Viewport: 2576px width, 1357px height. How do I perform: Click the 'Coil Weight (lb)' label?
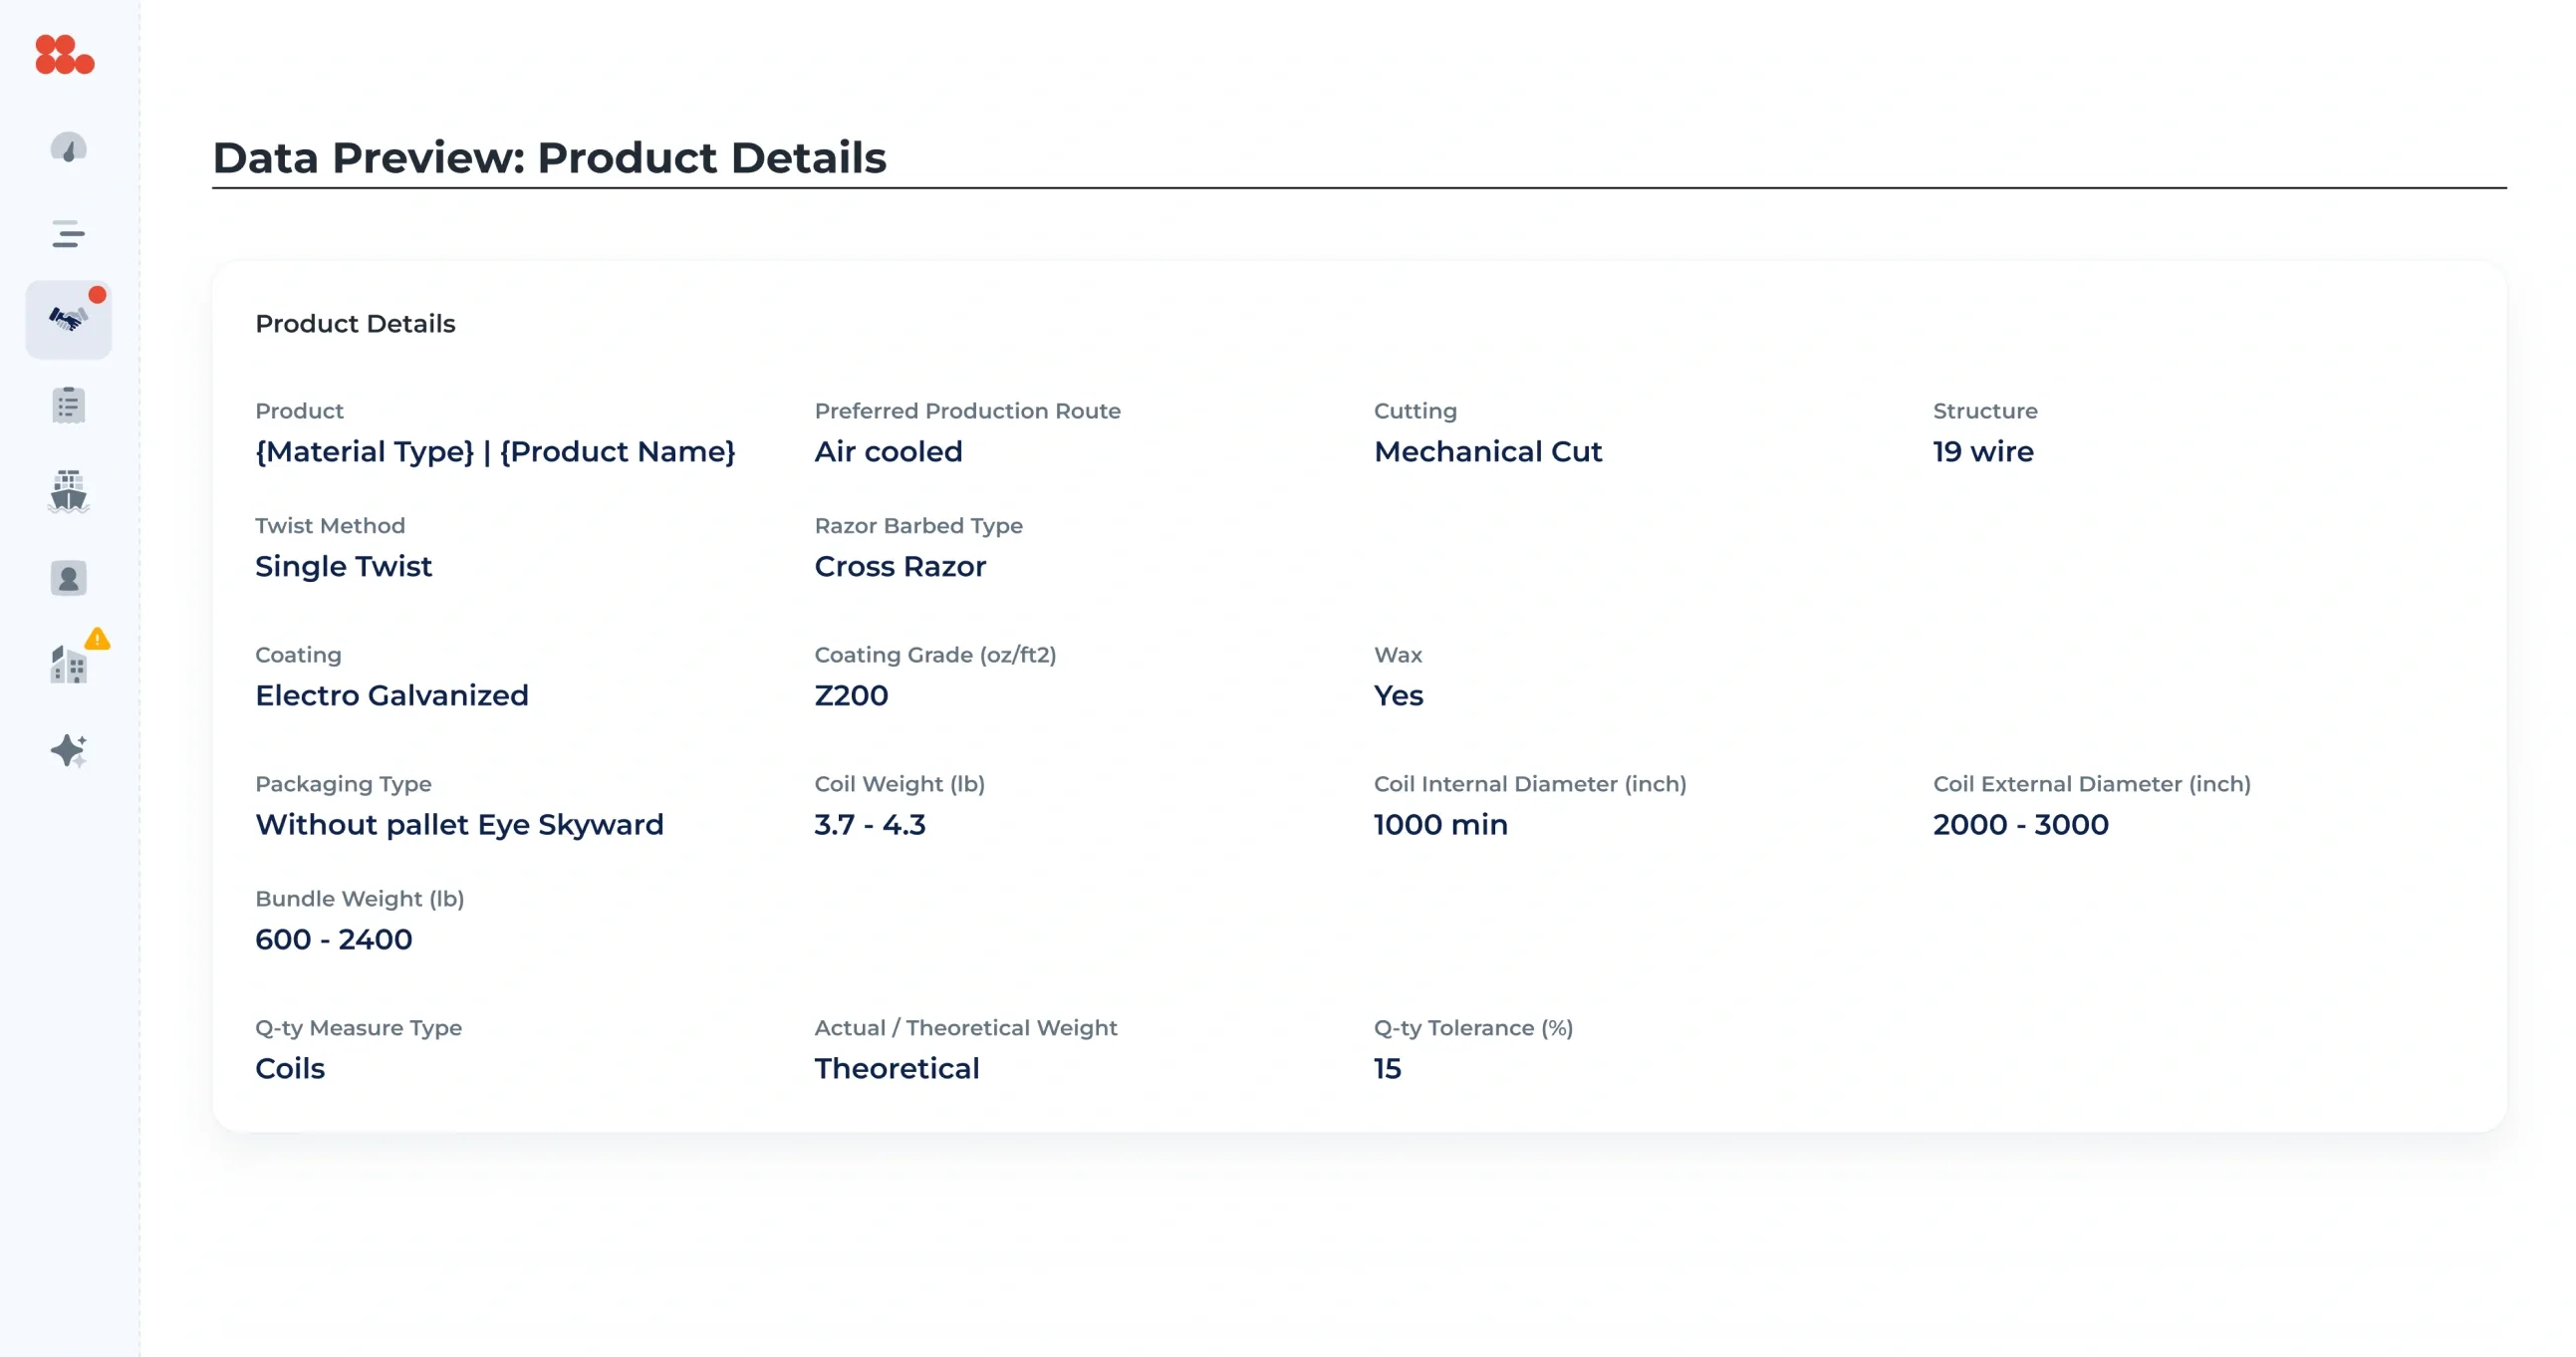pos(899,784)
